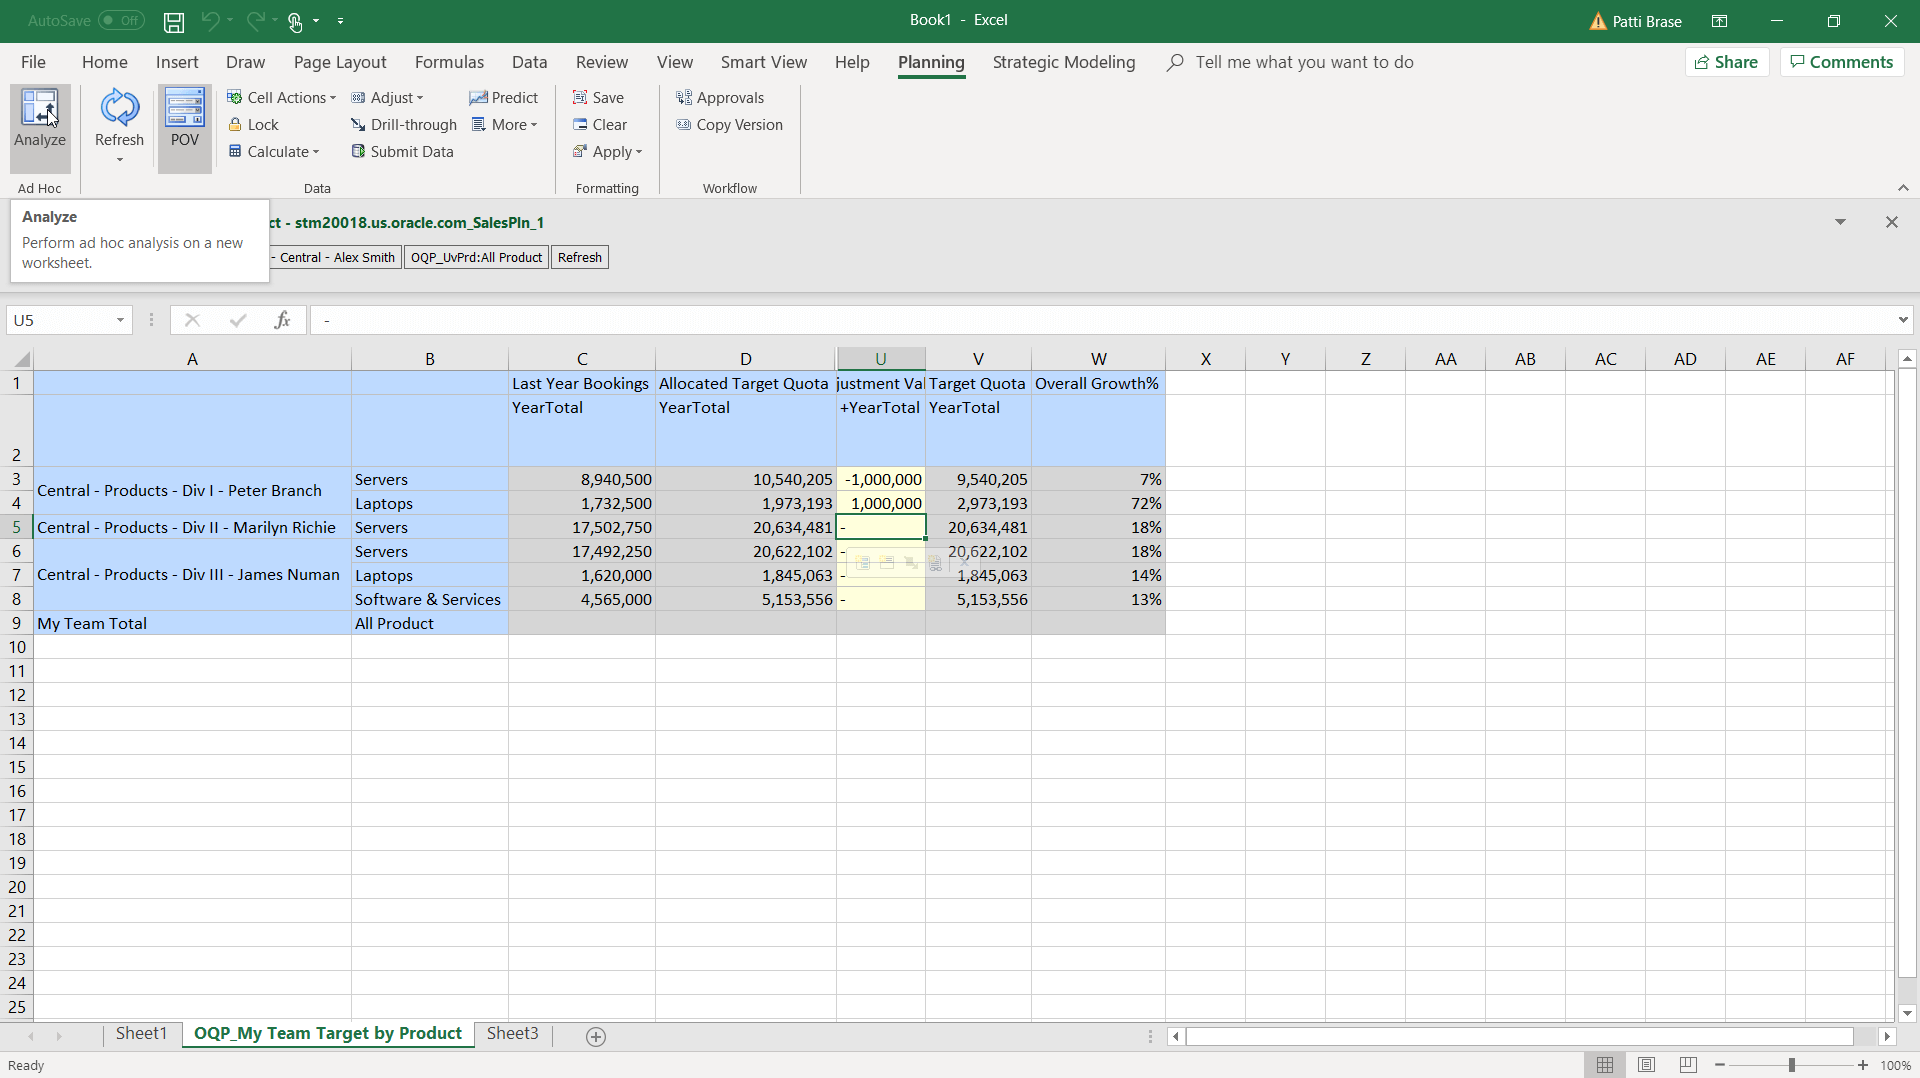Switch to the Strategic Modeling tab
This screenshot has height=1078, width=1920.
pos(1063,62)
